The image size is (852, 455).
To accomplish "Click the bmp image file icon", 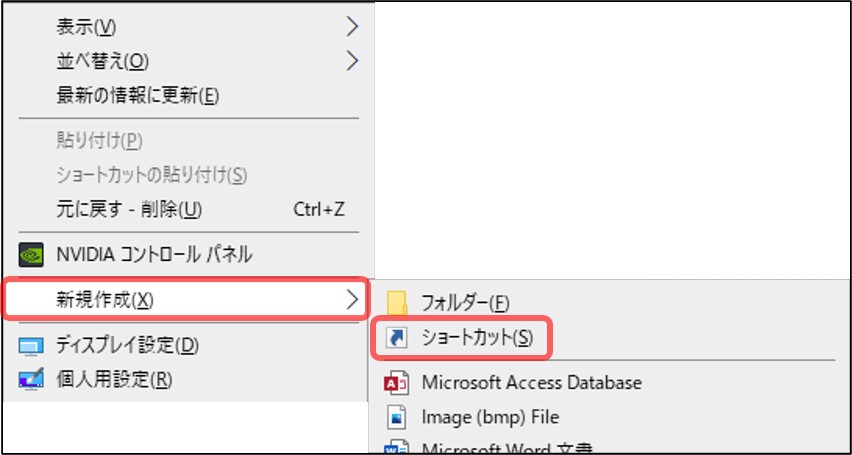I will pyautogui.click(x=396, y=417).
